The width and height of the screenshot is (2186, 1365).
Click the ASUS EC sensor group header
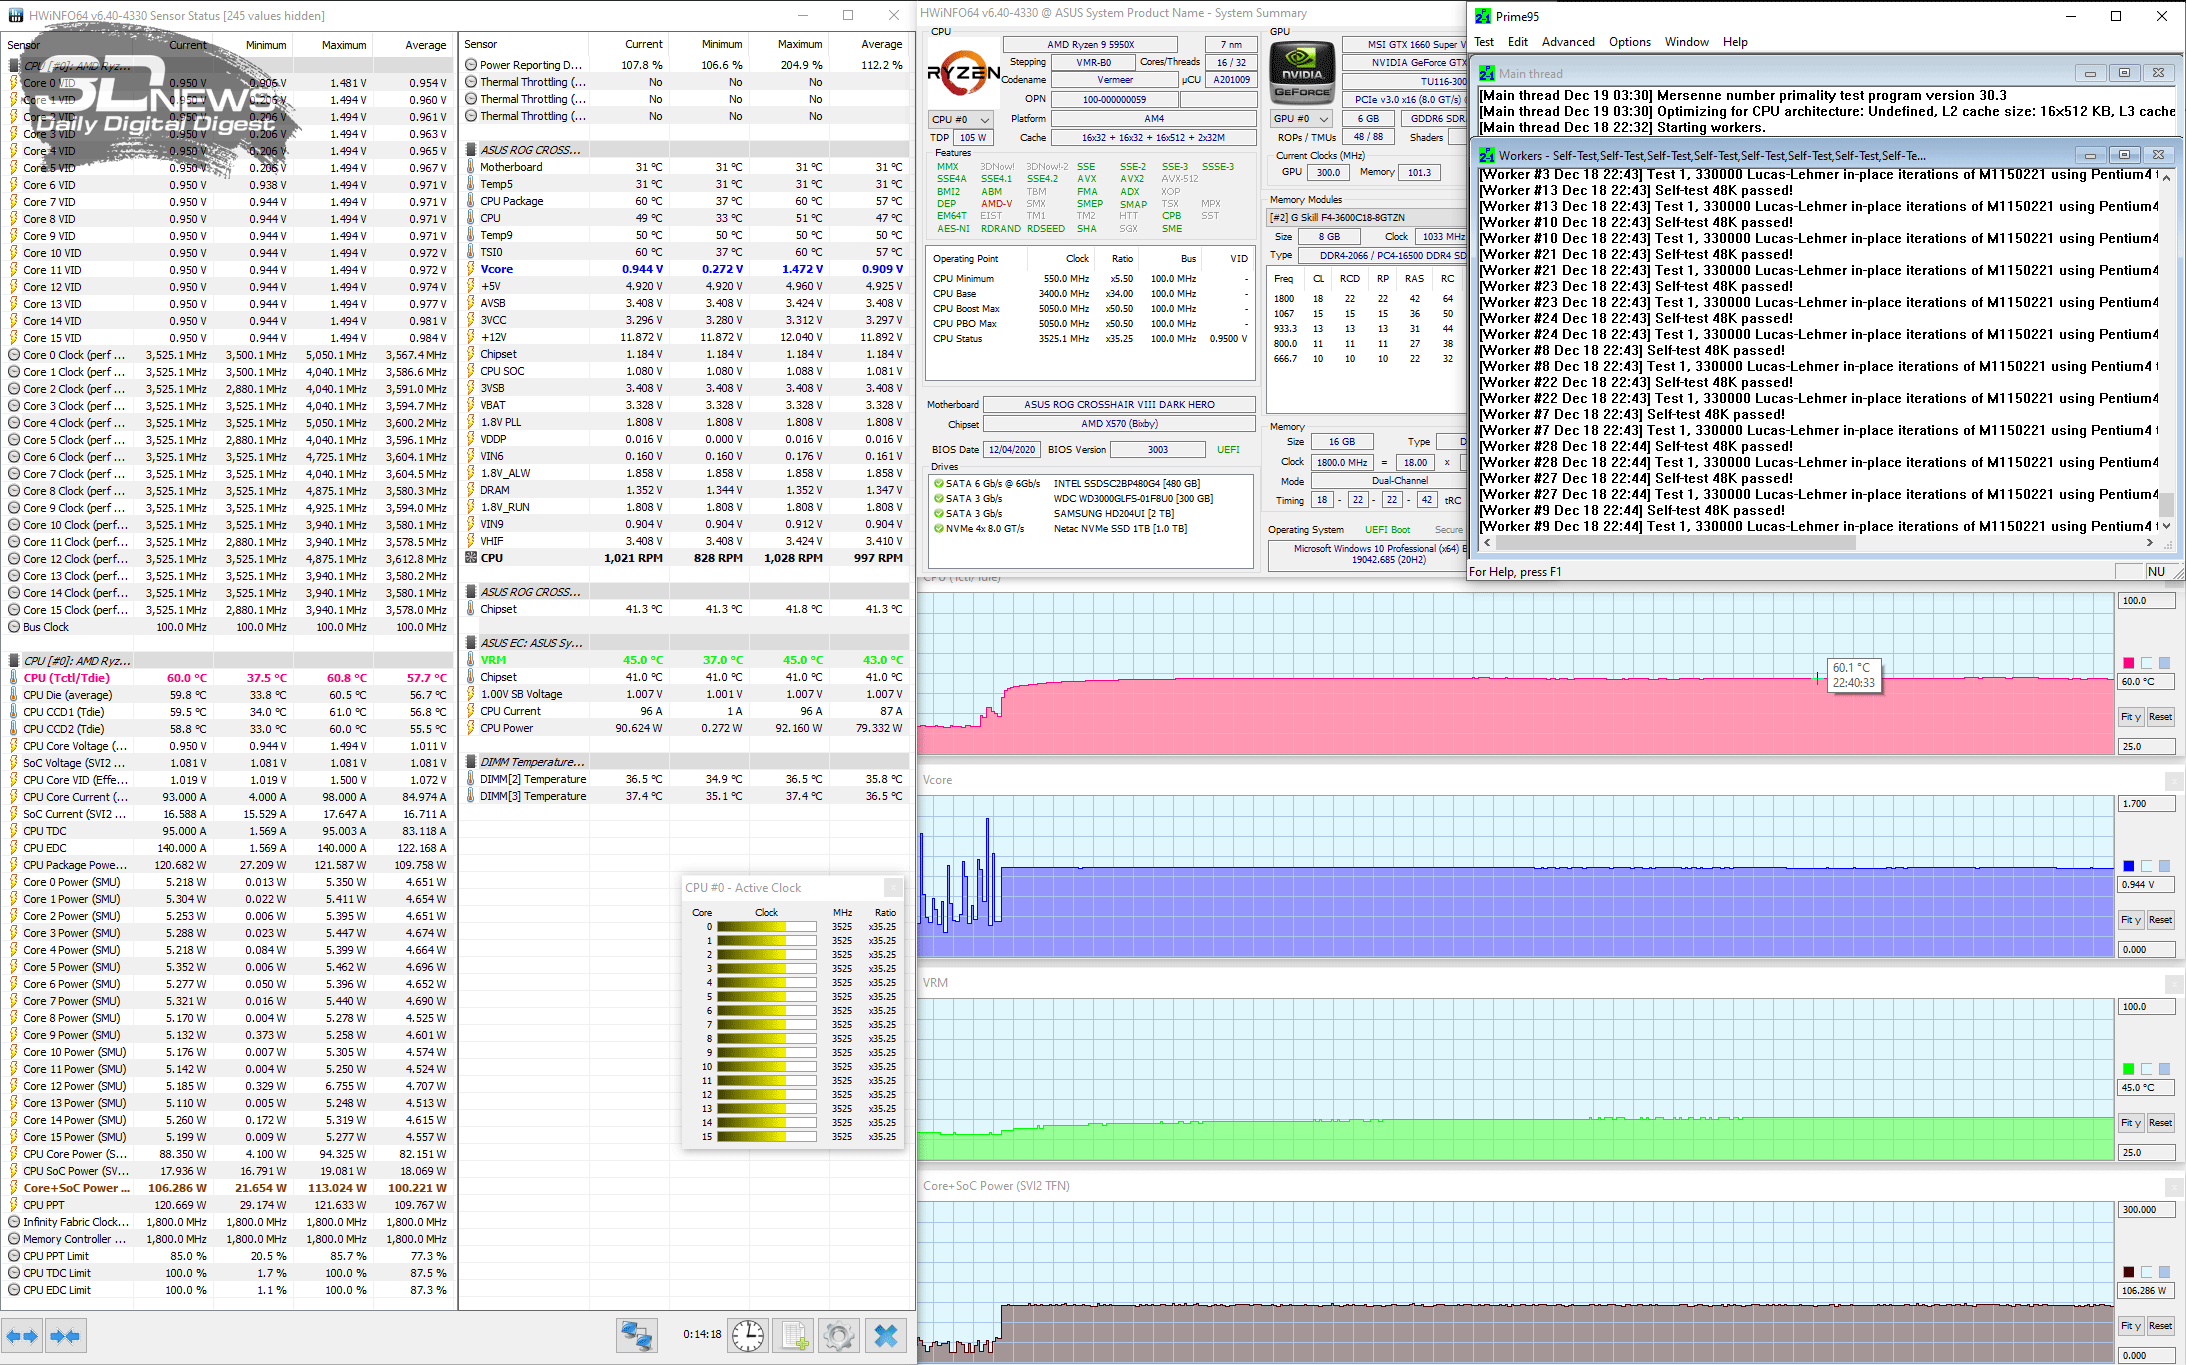click(x=686, y=643)
